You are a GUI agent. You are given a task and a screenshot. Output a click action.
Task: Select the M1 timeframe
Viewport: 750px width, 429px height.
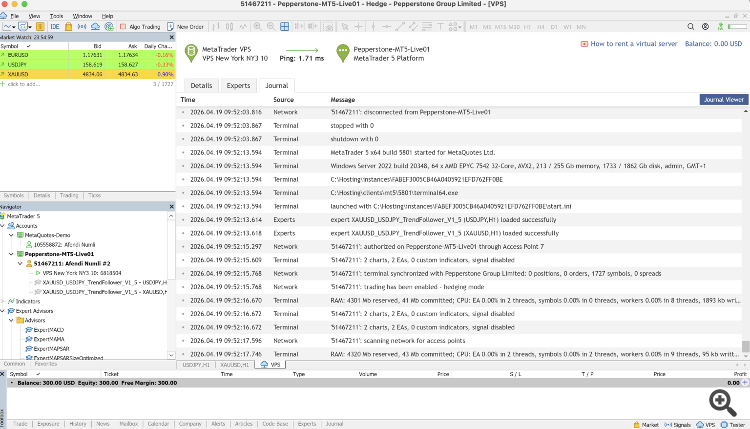point(474,27)
